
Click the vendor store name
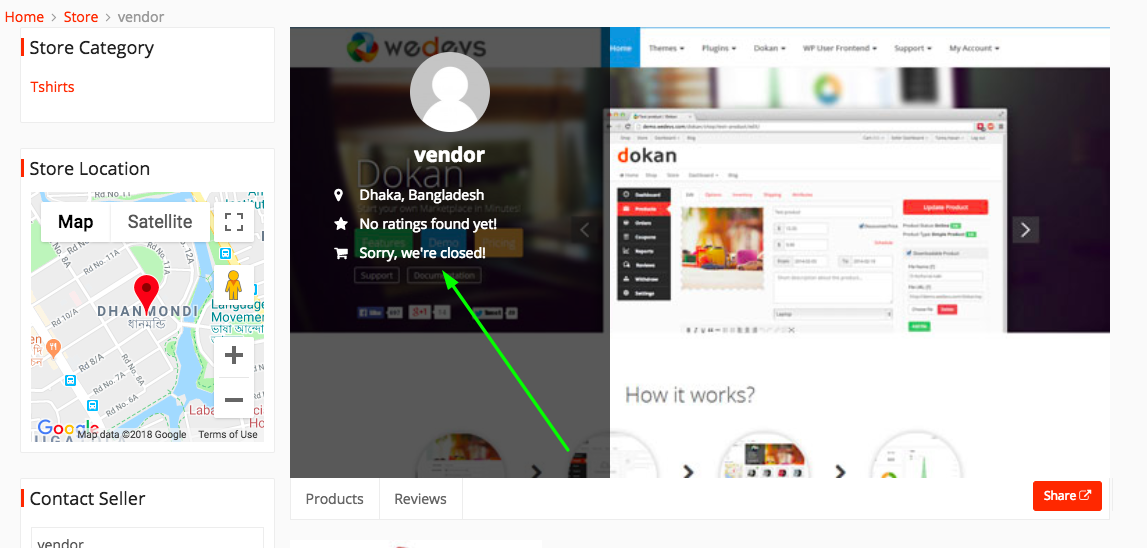tap(449, 155)
